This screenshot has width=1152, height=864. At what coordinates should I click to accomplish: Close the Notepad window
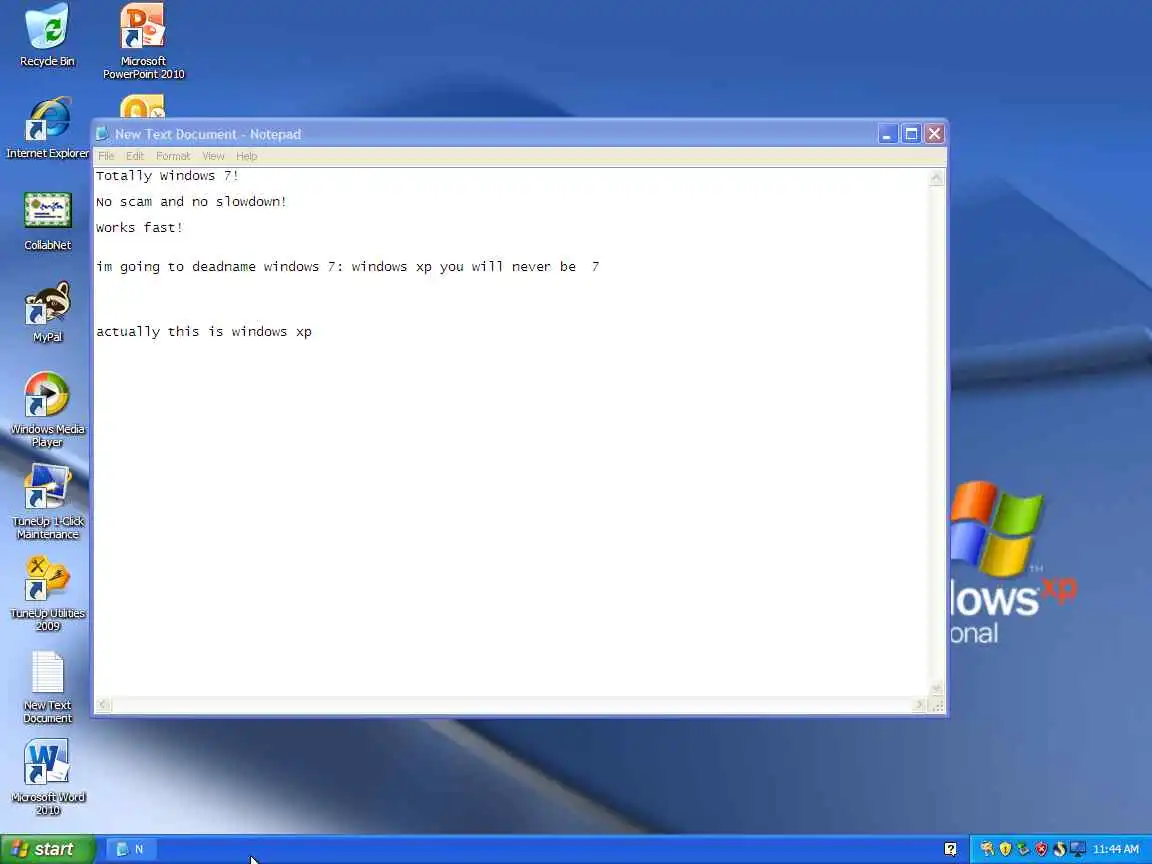[935, 134]
